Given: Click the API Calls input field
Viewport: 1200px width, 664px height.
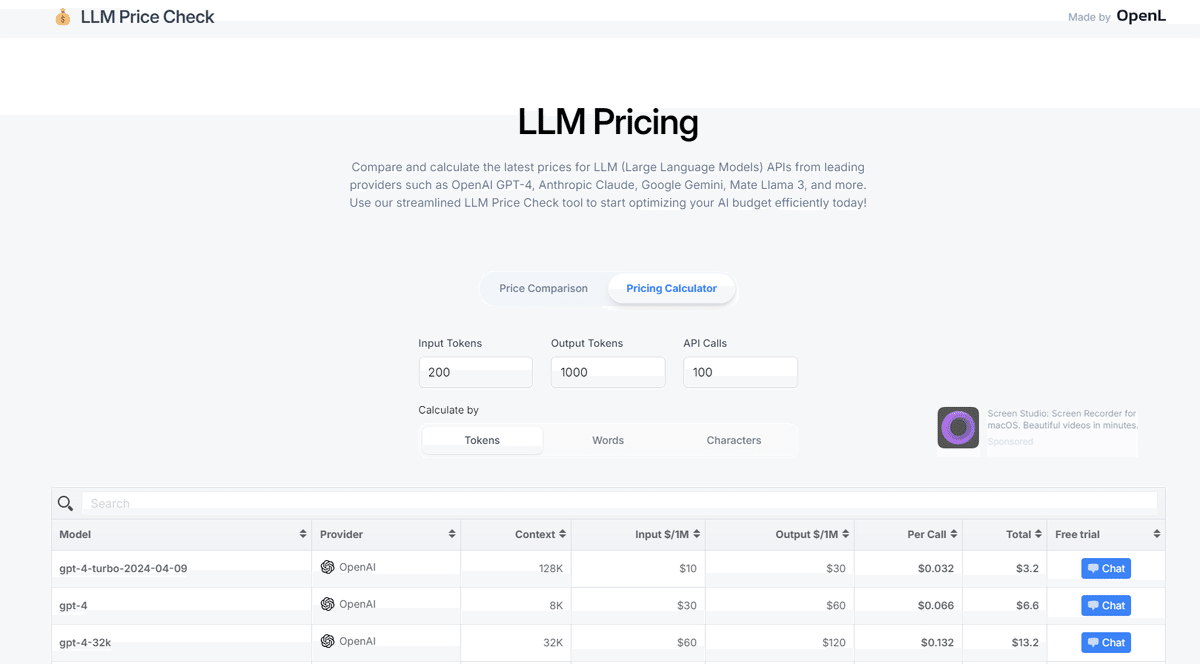Looking at the screenshot, I should point(740,371).
